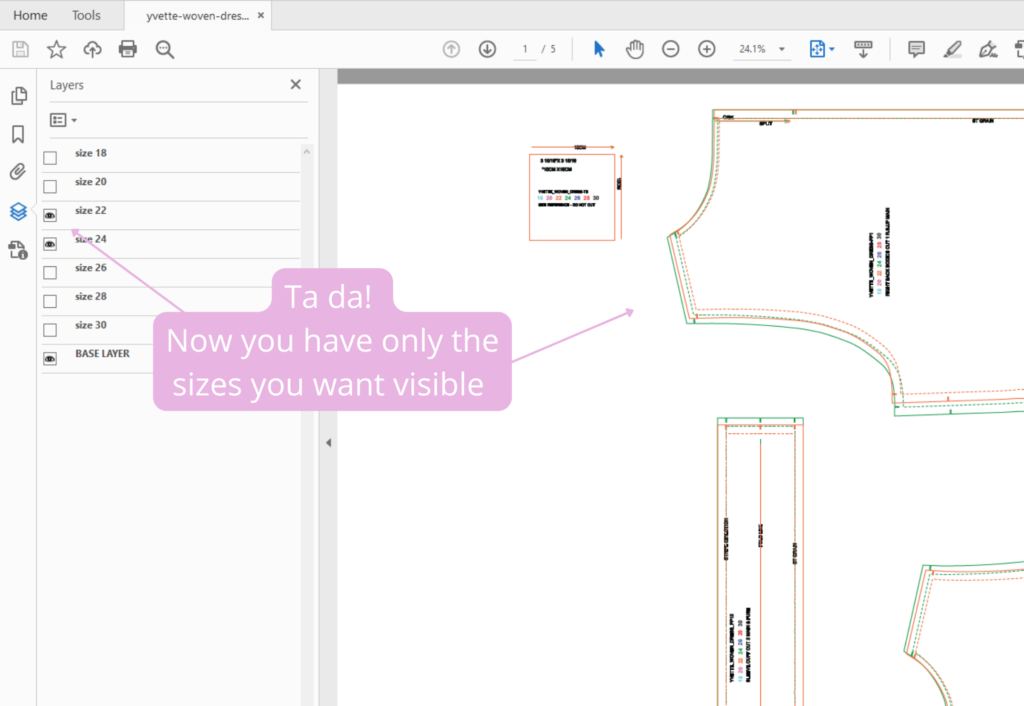The width and height of the screenshot is (1024, 706).
Task: Open the Attachments paperclip panel
Action: [18, 172]
